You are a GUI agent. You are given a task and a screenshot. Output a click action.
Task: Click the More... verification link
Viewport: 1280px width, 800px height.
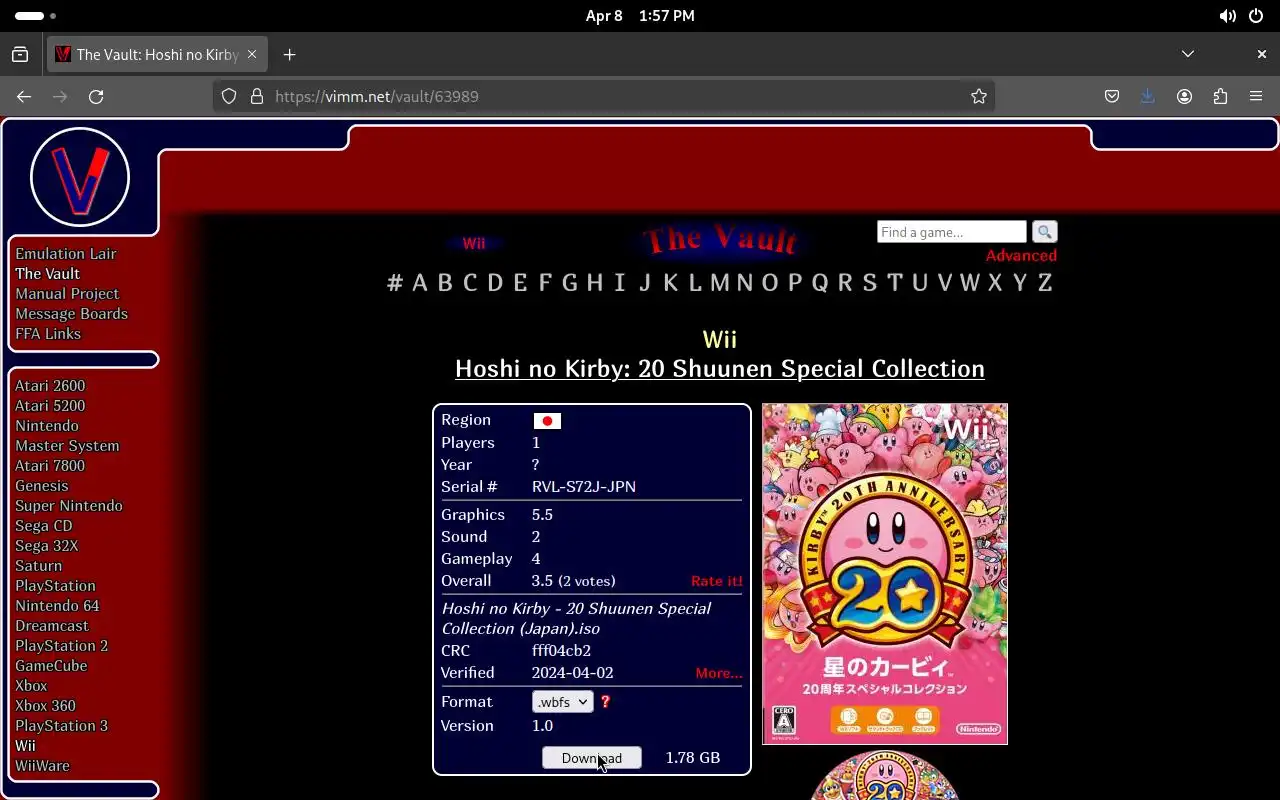(719, 673)
